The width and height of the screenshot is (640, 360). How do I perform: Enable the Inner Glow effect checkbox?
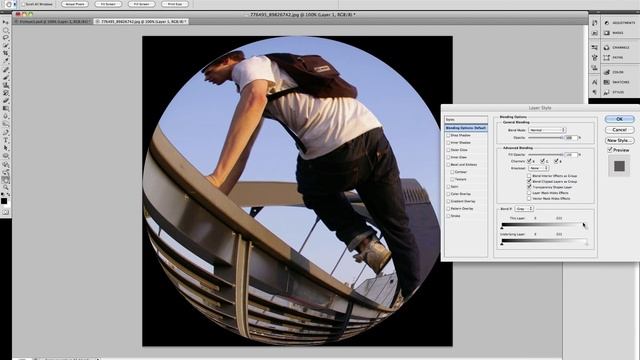tap(448, 157)
